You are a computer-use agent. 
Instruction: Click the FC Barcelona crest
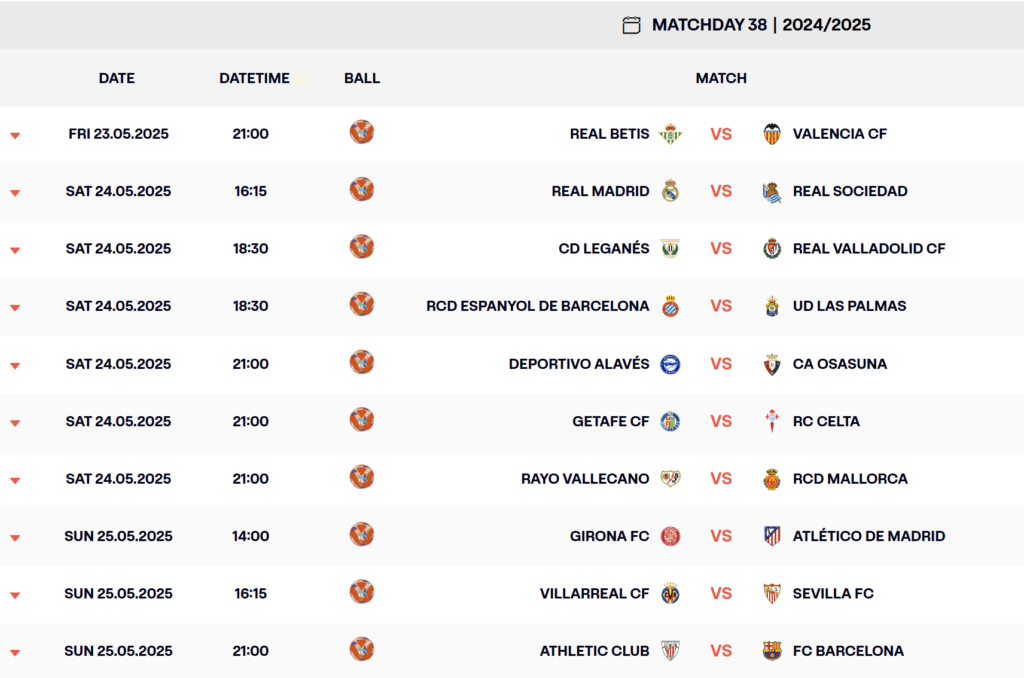(x=772, y=651)
